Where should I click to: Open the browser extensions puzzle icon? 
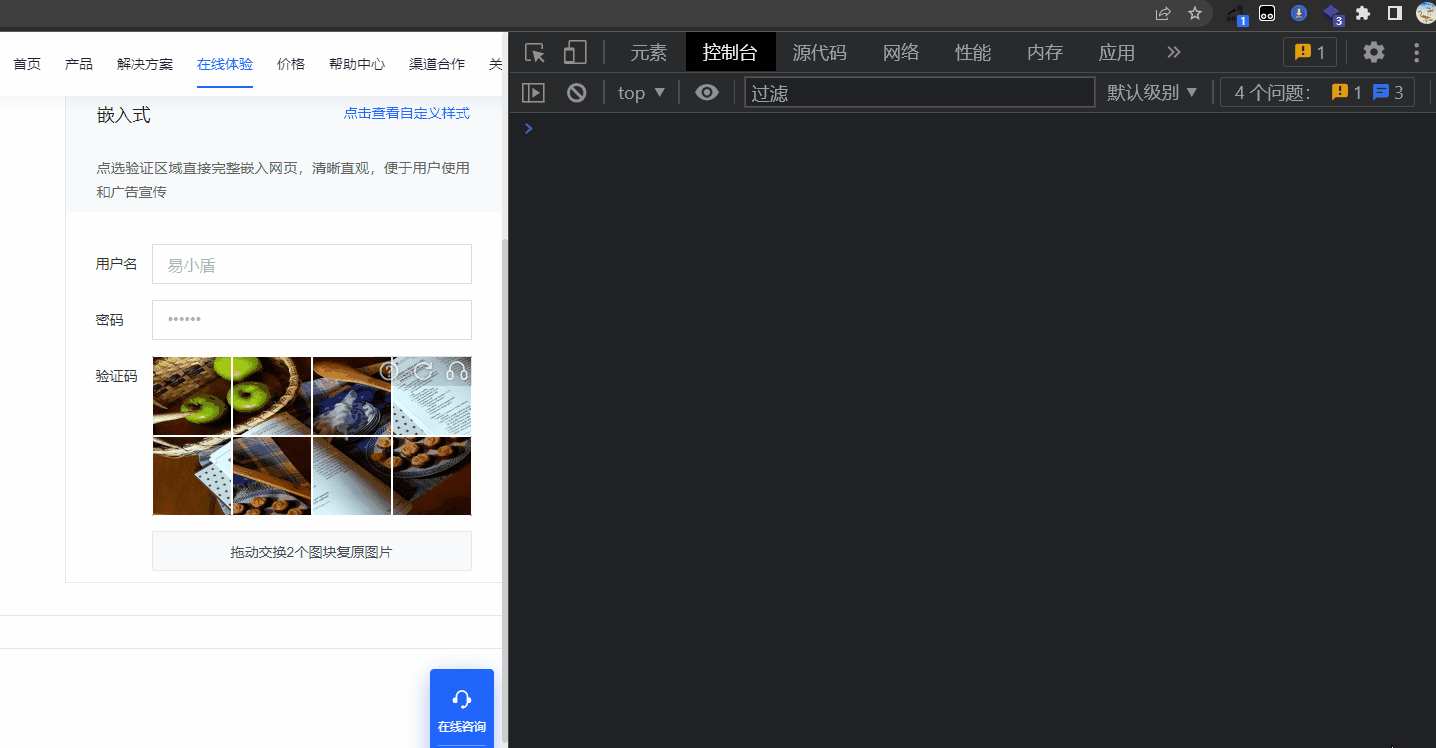tap(1362, 13)
